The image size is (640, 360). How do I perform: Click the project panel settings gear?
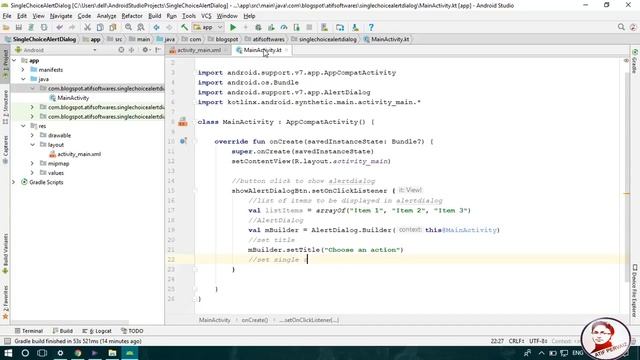click(x=145, y=50)
